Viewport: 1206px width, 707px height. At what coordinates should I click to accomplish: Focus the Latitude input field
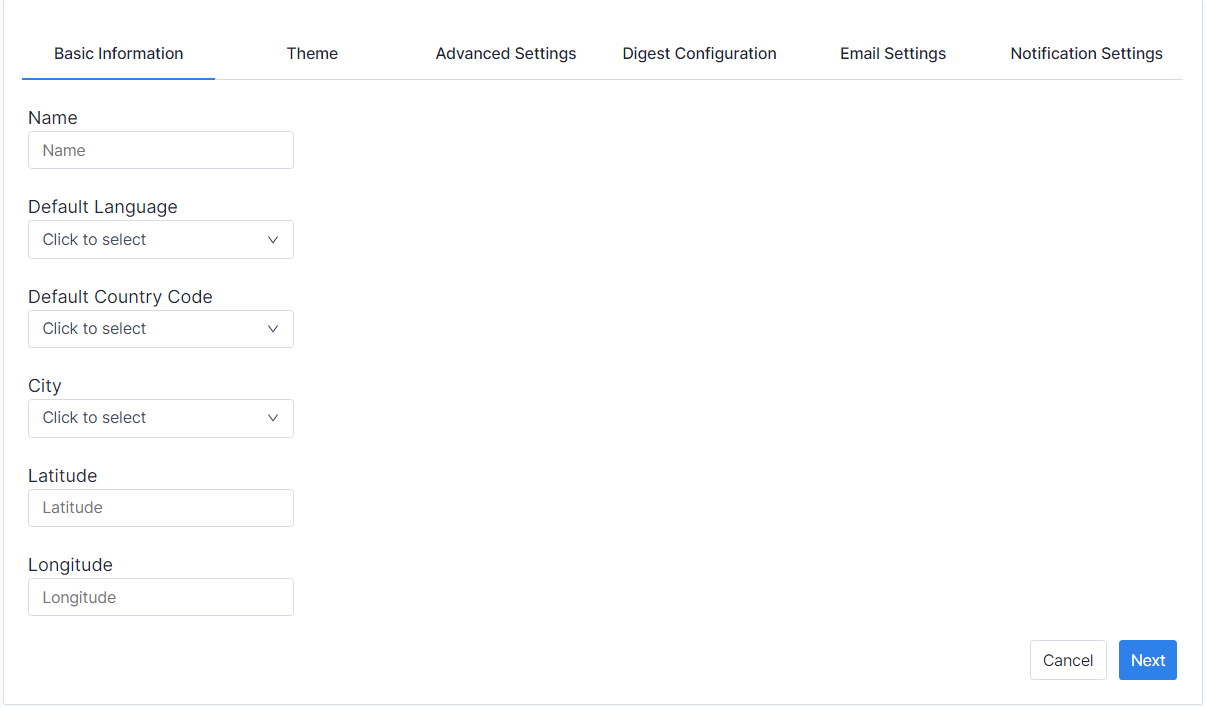pyautogui.click(x=160, y=508)
